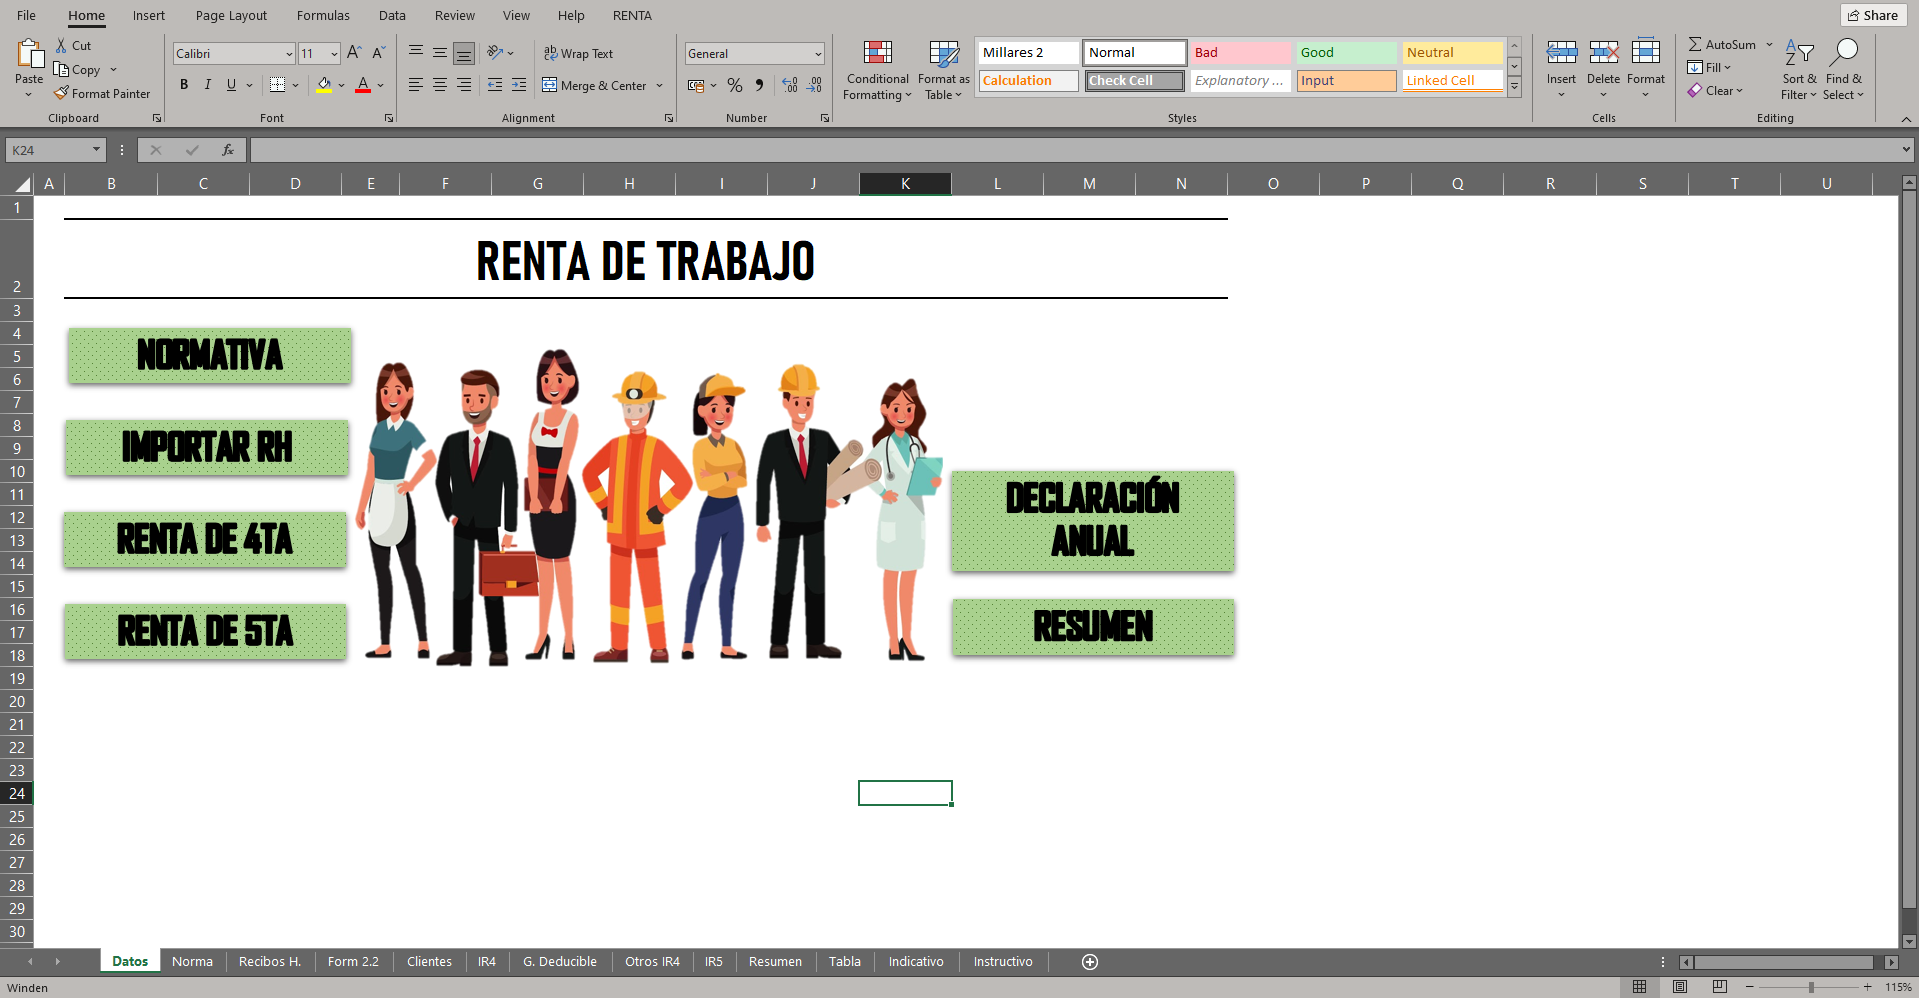
Task: Click Increase Indent icon
Action: point(519,85)
